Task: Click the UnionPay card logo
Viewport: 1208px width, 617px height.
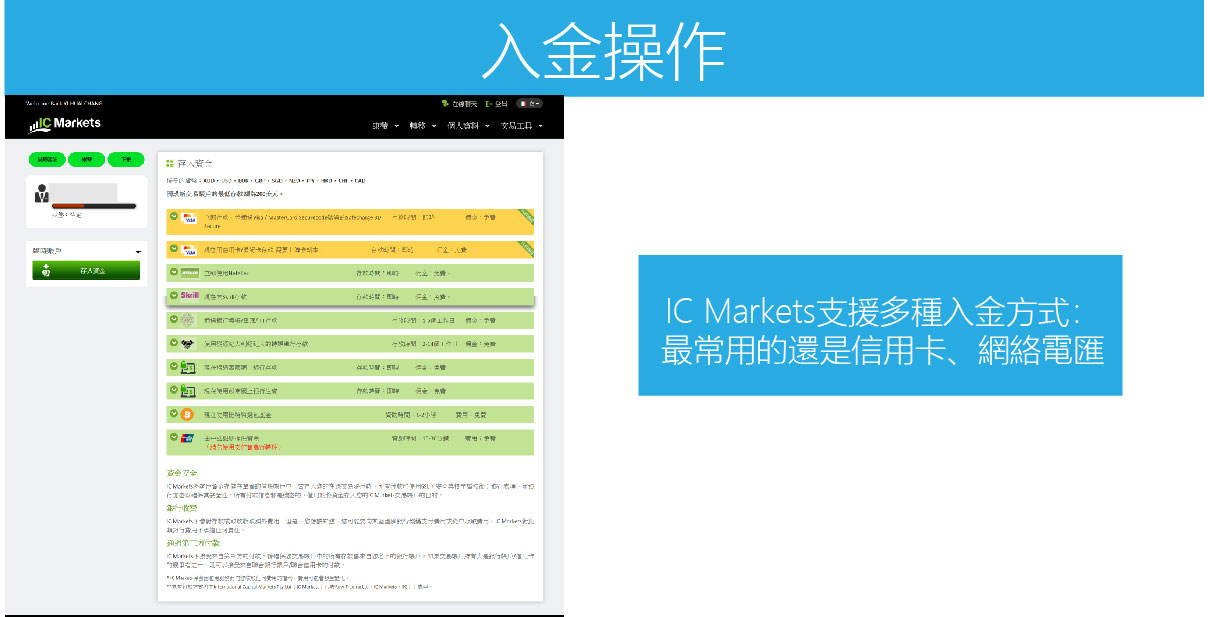Action: (x=187, y=438)
